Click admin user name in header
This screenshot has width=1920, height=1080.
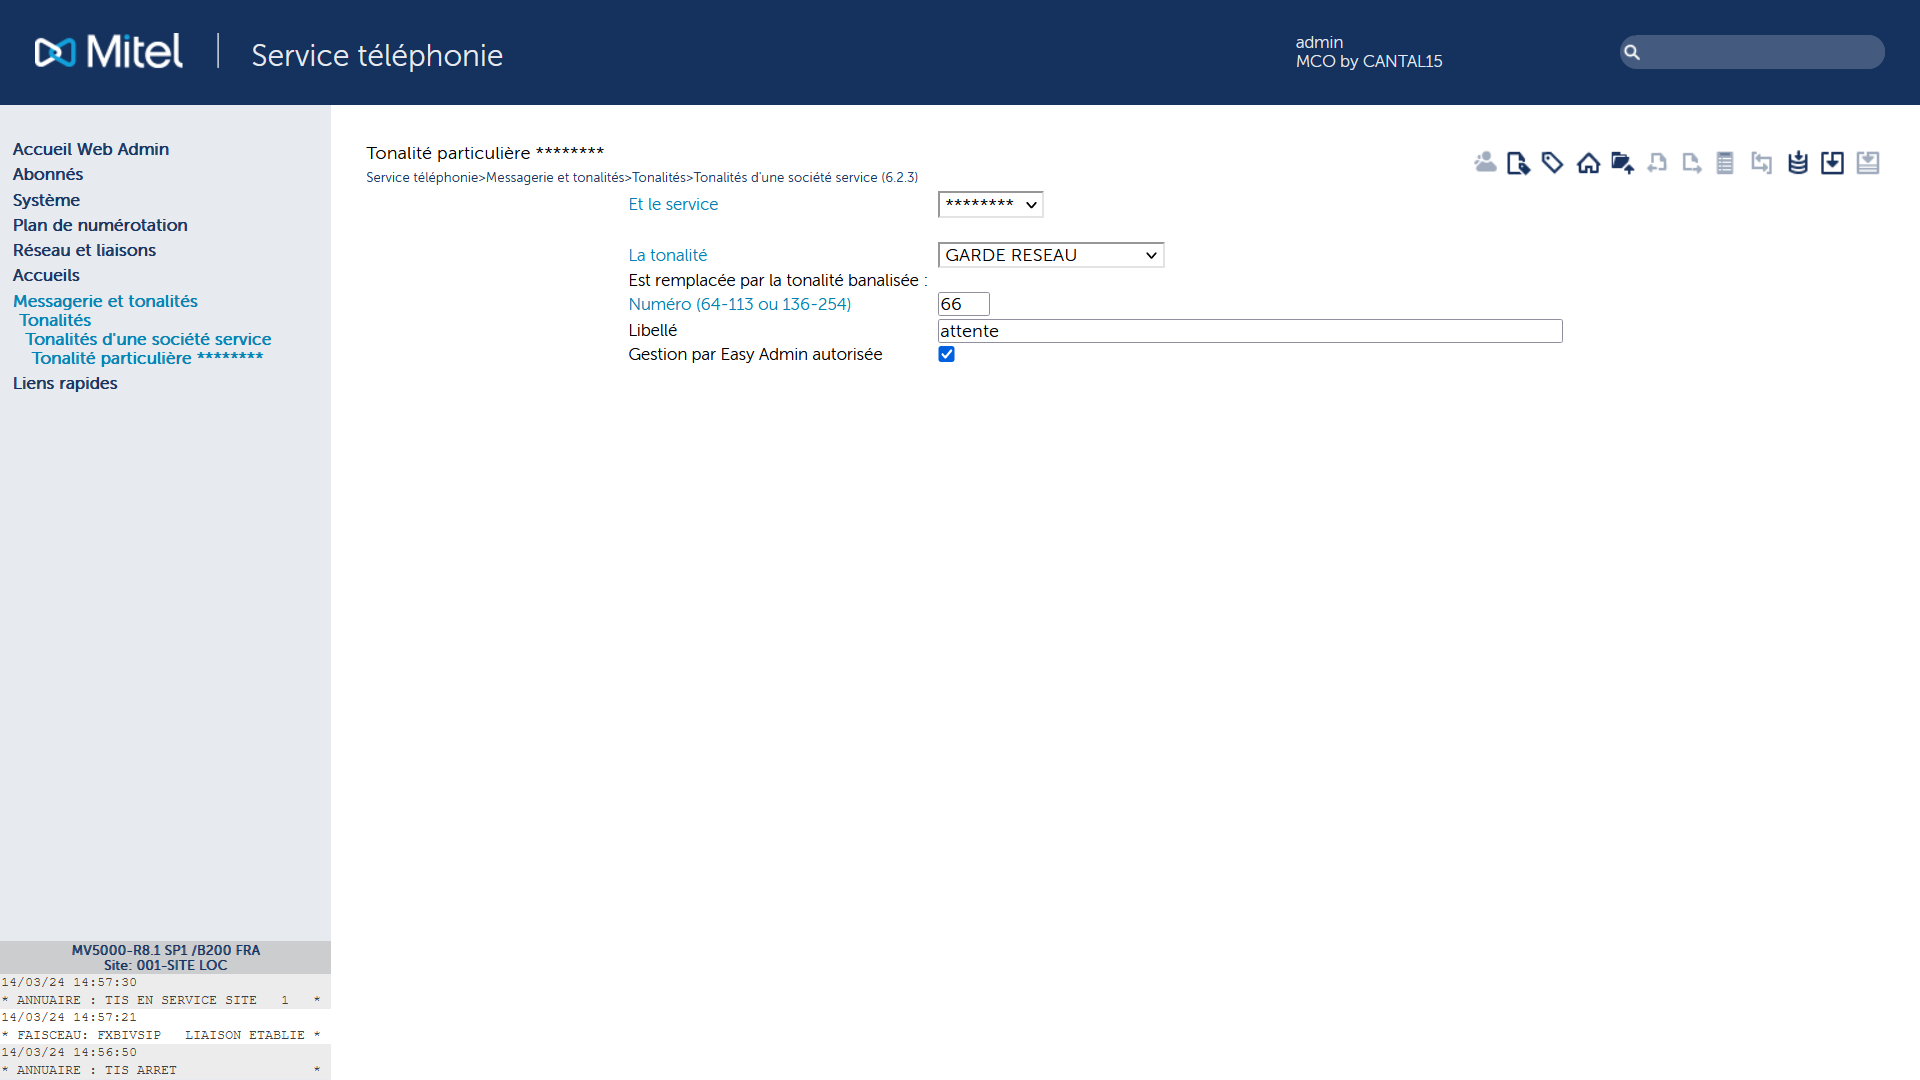point(1319,42)
